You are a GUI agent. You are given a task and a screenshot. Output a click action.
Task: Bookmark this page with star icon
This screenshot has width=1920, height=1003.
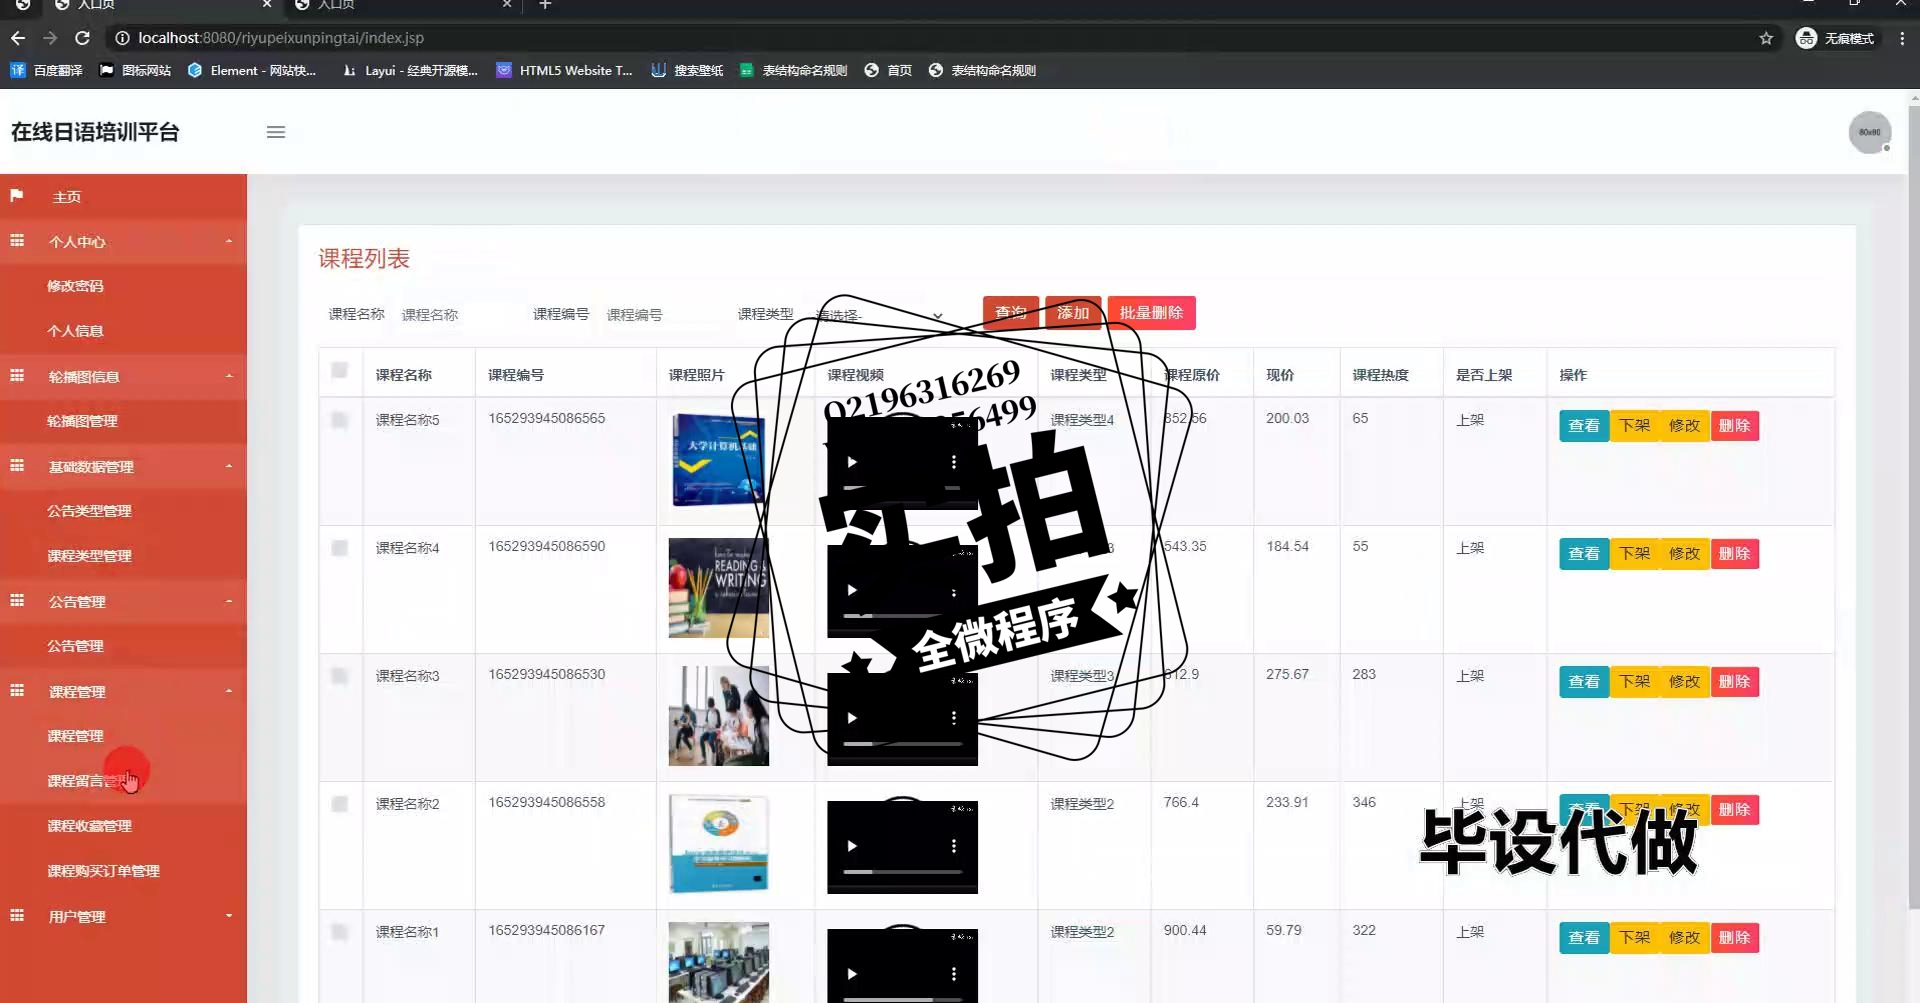pyautogui.click(x=1766, y=38)
